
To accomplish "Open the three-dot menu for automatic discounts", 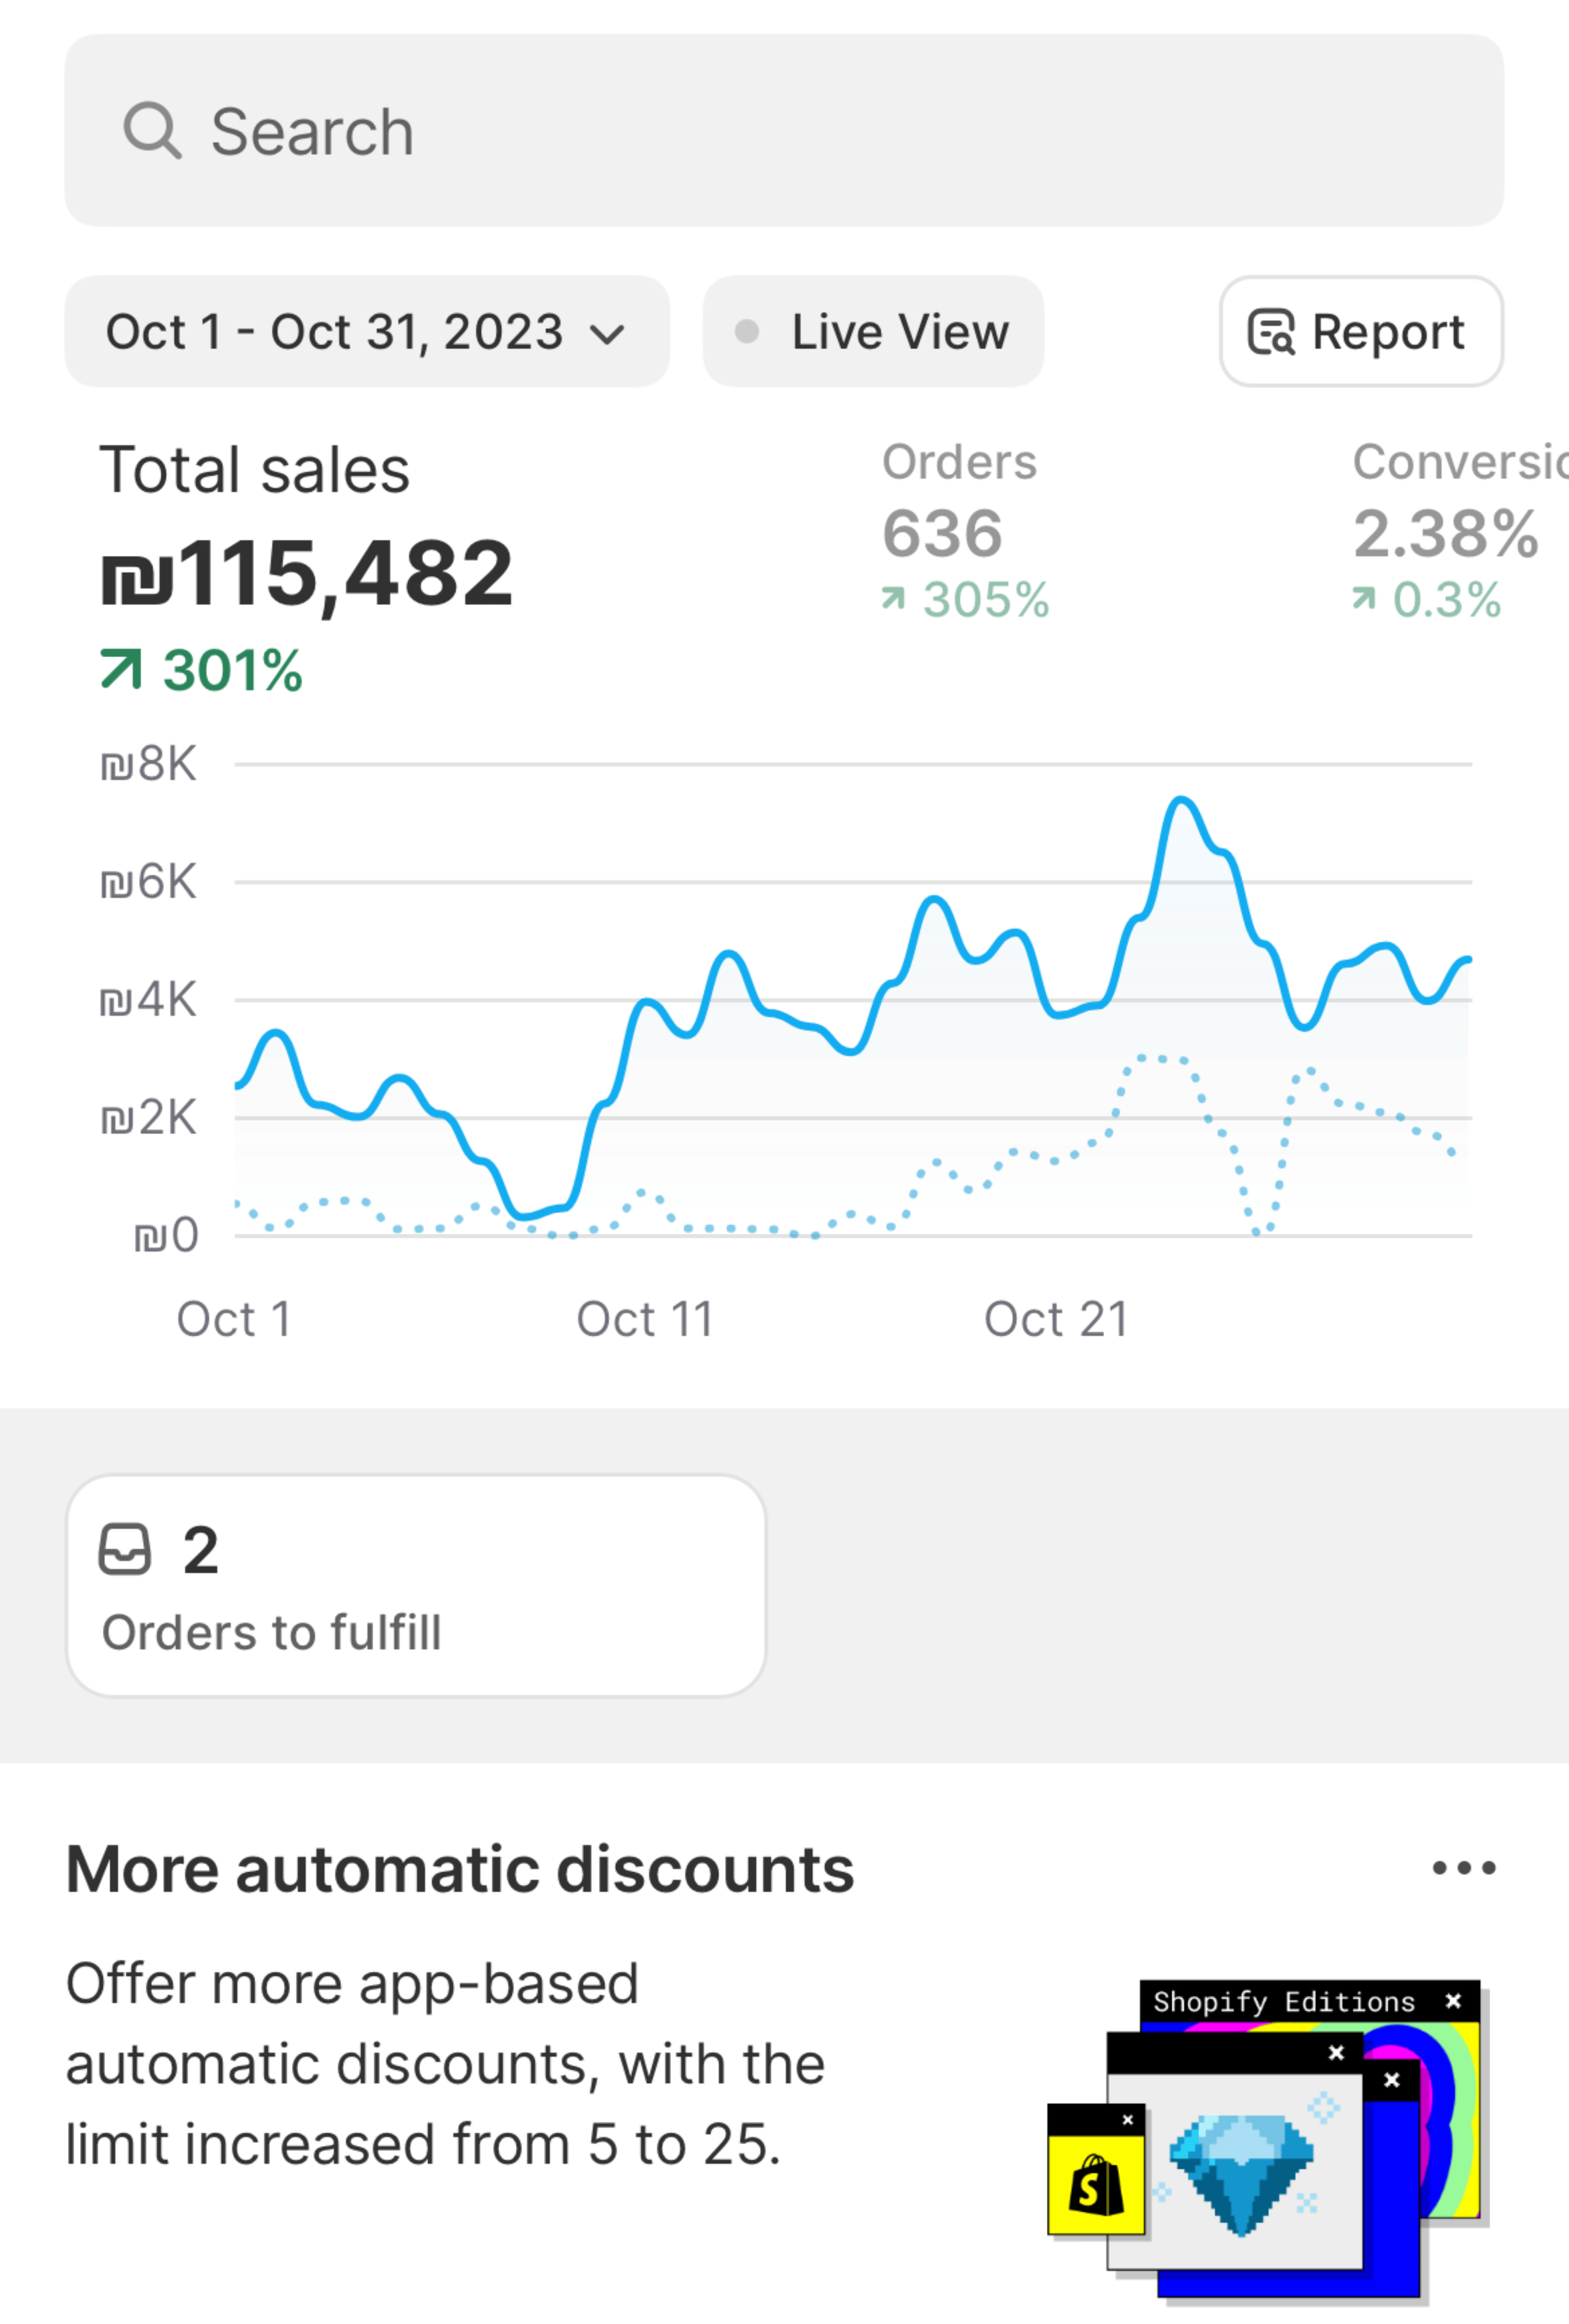I will click(x=1463, y=1868).
